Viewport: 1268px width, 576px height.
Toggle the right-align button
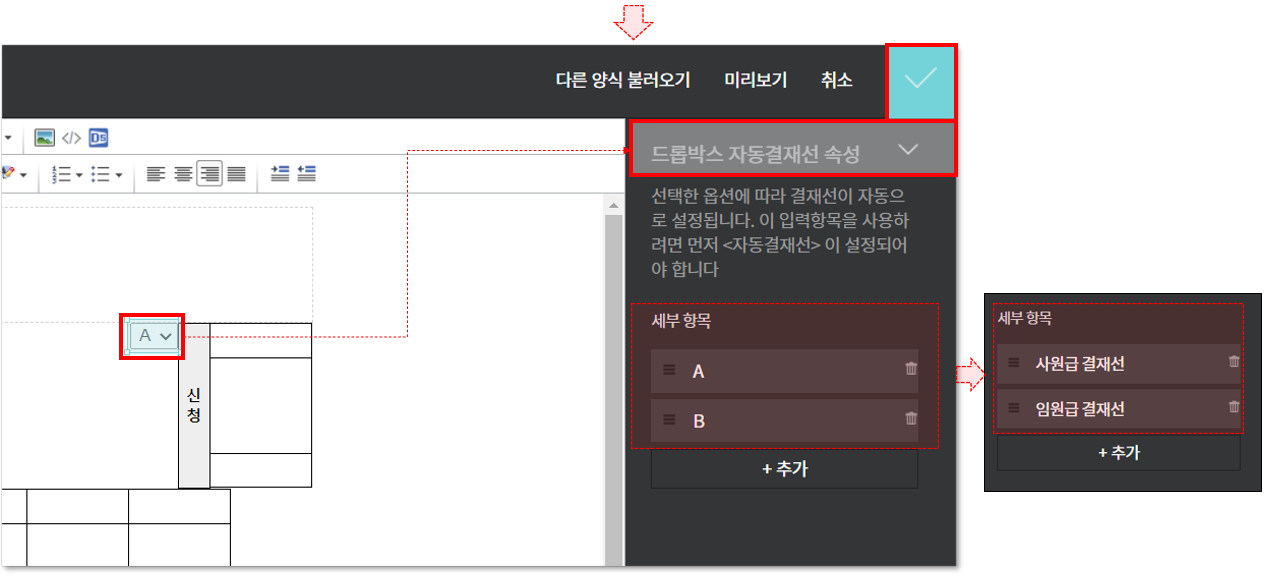point(209,174)
